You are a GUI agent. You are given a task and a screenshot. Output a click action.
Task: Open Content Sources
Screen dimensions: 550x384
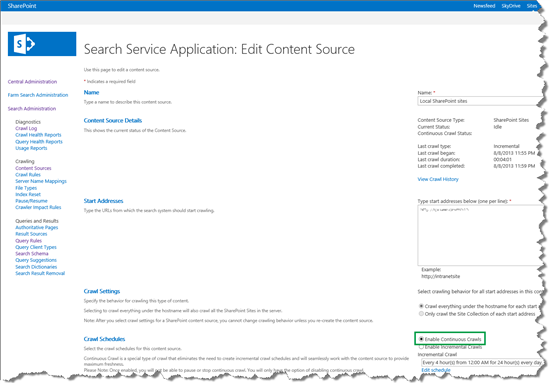(x=33, y=168)
